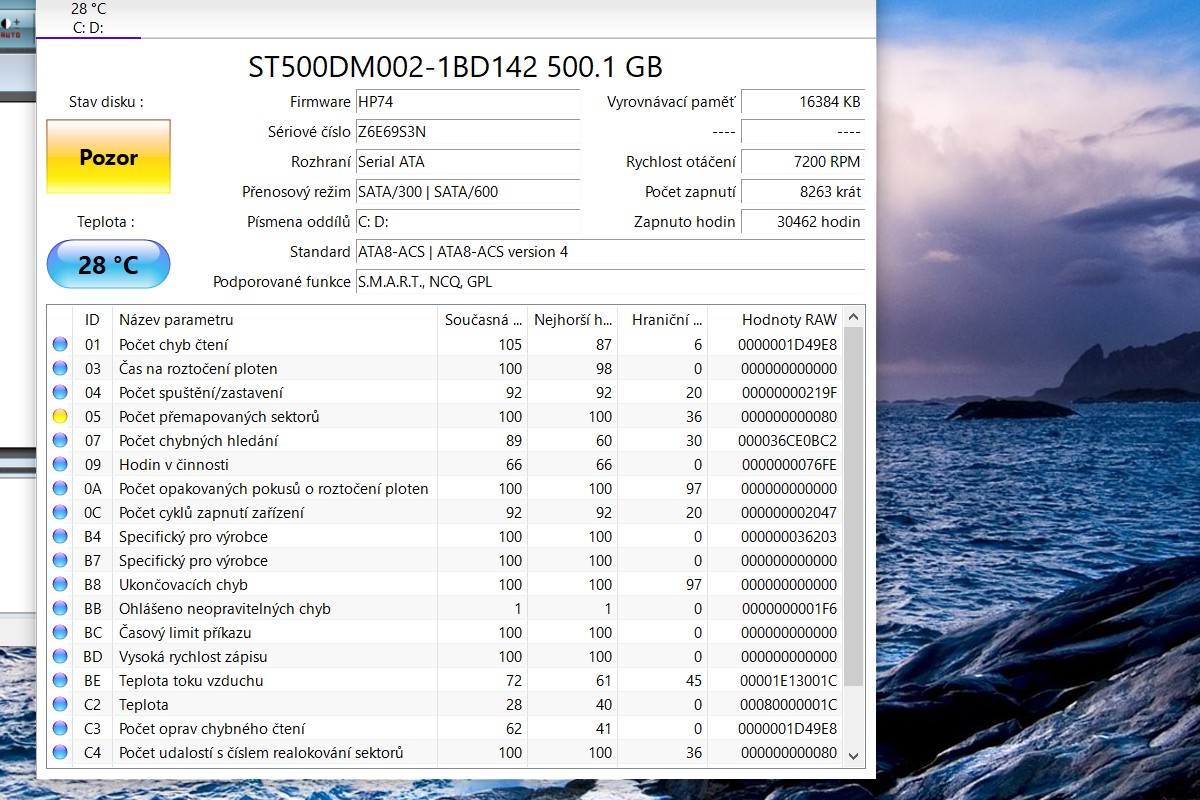The image size is (1200, 800).
Task: Click the ID column header
Action: 92,320
